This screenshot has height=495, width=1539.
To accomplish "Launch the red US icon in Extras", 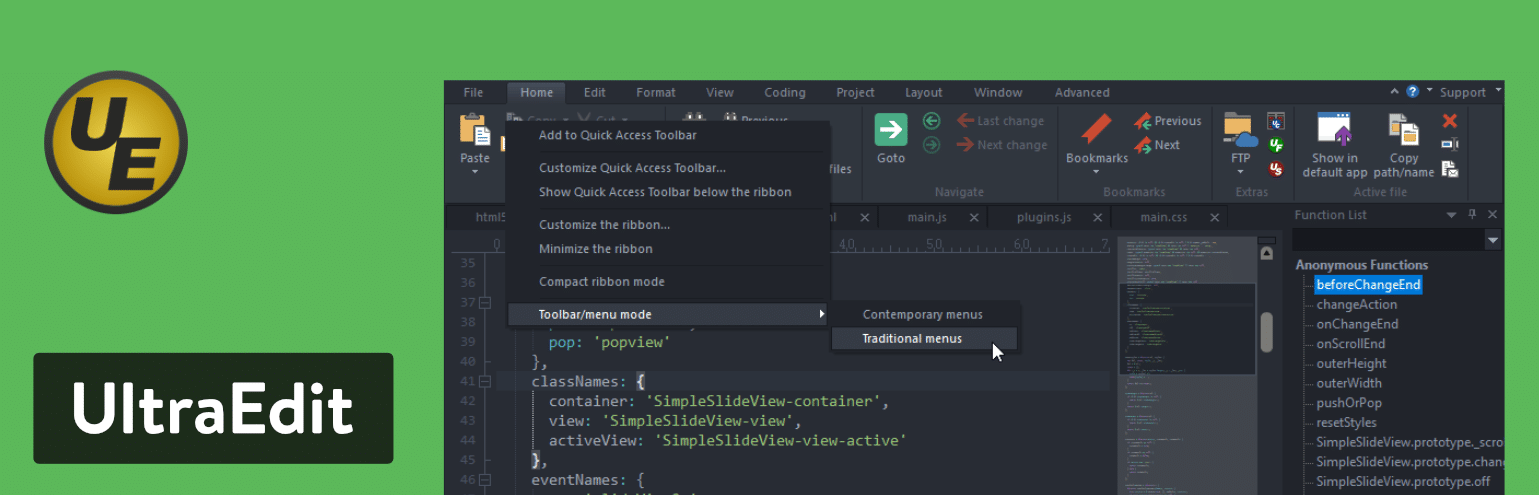I will click(x=1276, y=169).
